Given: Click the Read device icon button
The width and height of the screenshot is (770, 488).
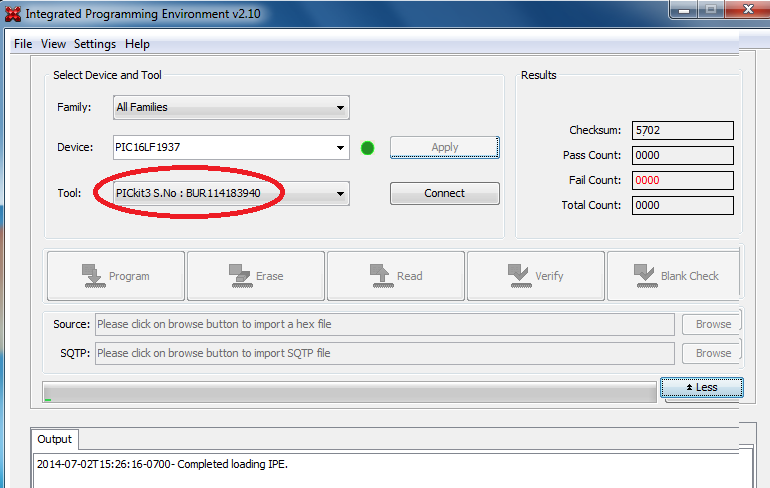Looking at the screenshot, I should pyautogui.click(x=396, y=276).
